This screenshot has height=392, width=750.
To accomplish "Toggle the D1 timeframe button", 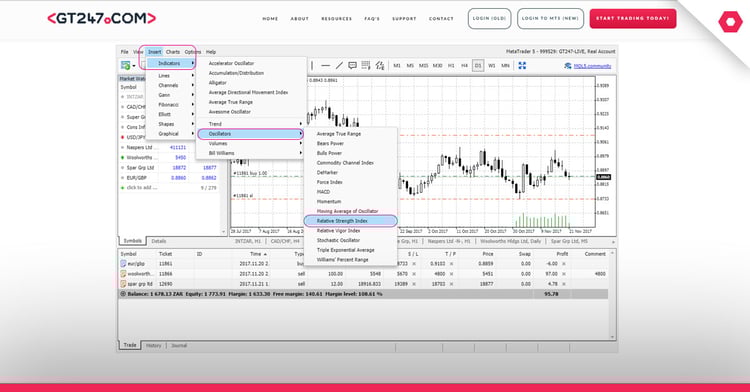I will point(478,65).
